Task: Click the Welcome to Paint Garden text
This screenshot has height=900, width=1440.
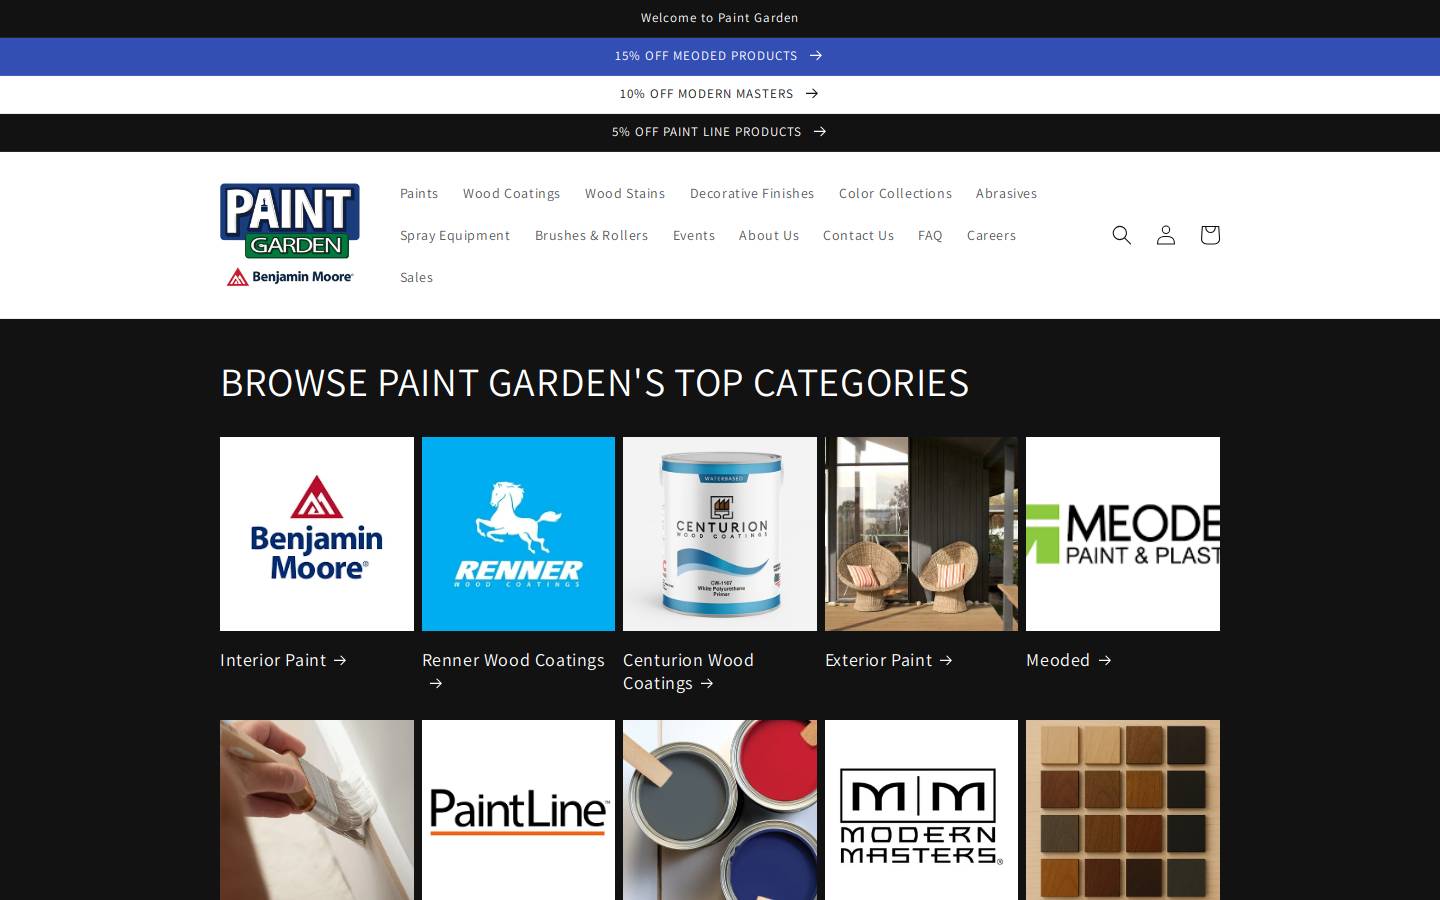Action: click(719, 18)
